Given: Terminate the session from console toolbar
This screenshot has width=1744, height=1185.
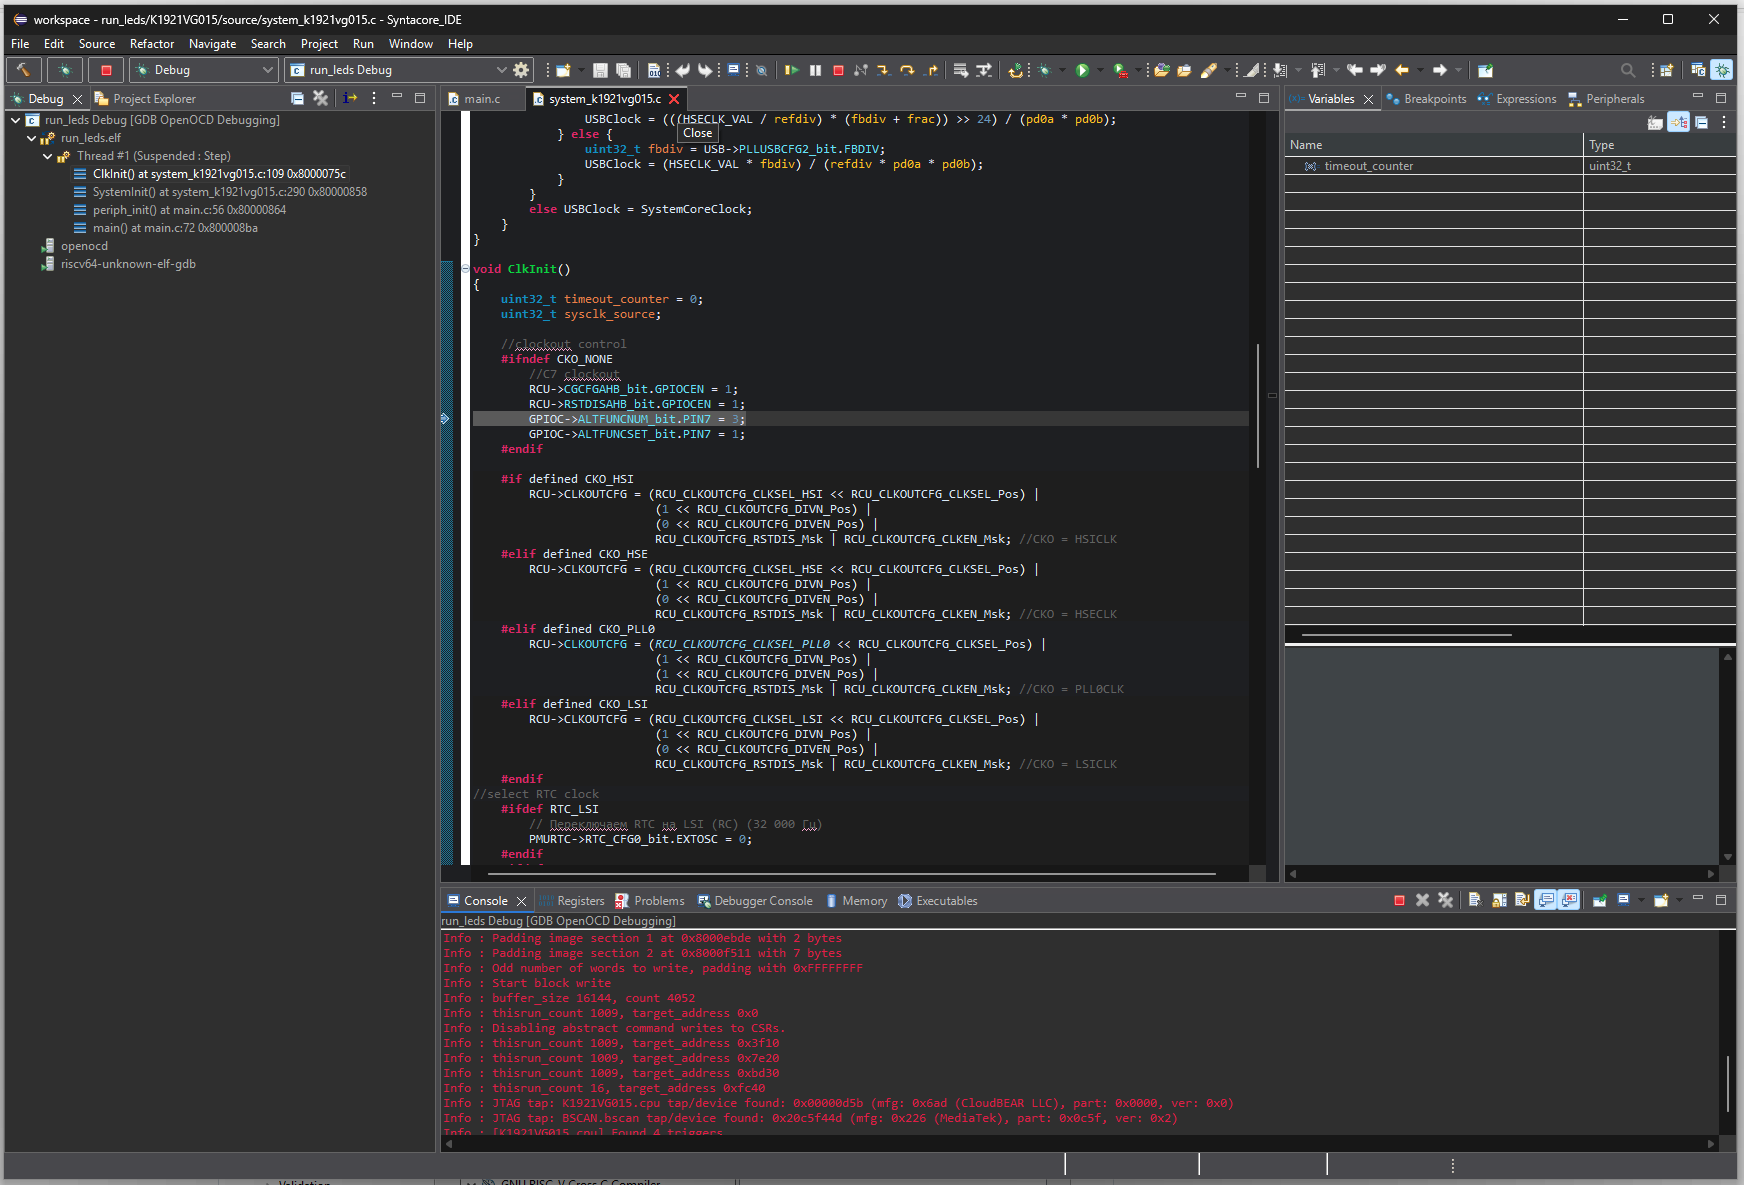Looking at the screenshot, I should pos(1399,901).
